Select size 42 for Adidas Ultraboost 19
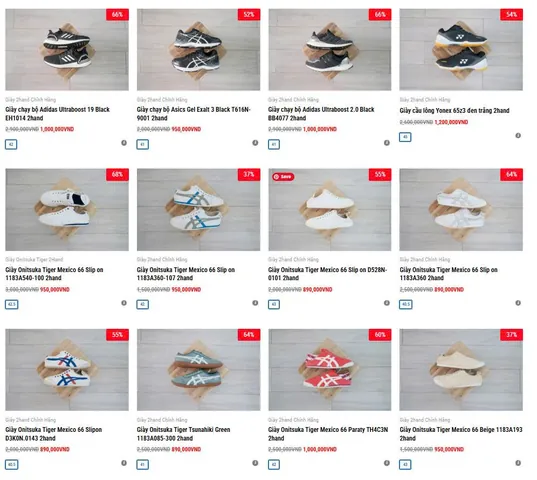 click(x=11, y=144)
